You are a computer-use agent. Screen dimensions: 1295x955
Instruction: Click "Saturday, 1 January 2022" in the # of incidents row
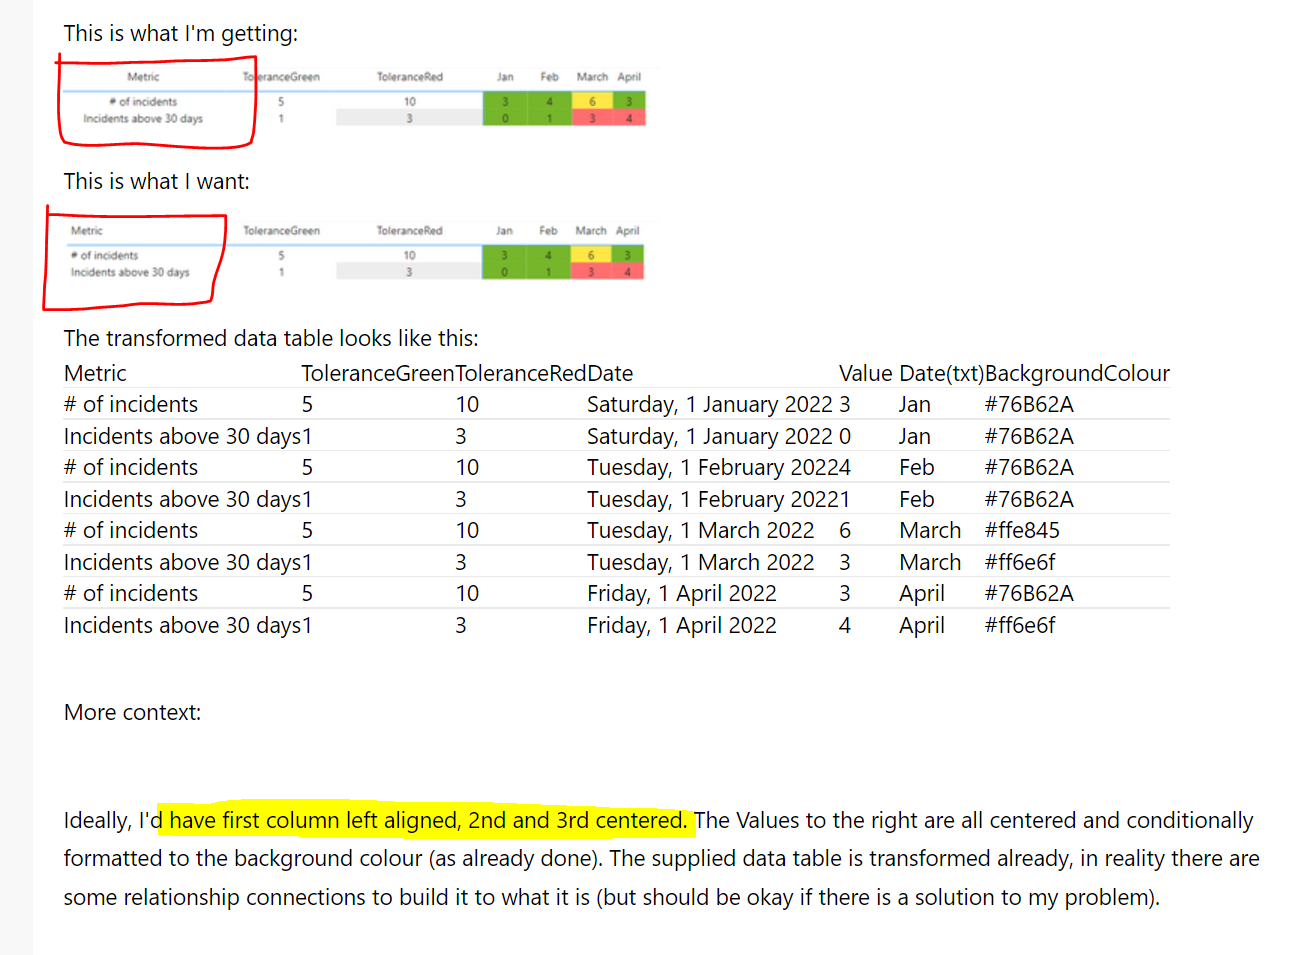(x=710, y=404)
